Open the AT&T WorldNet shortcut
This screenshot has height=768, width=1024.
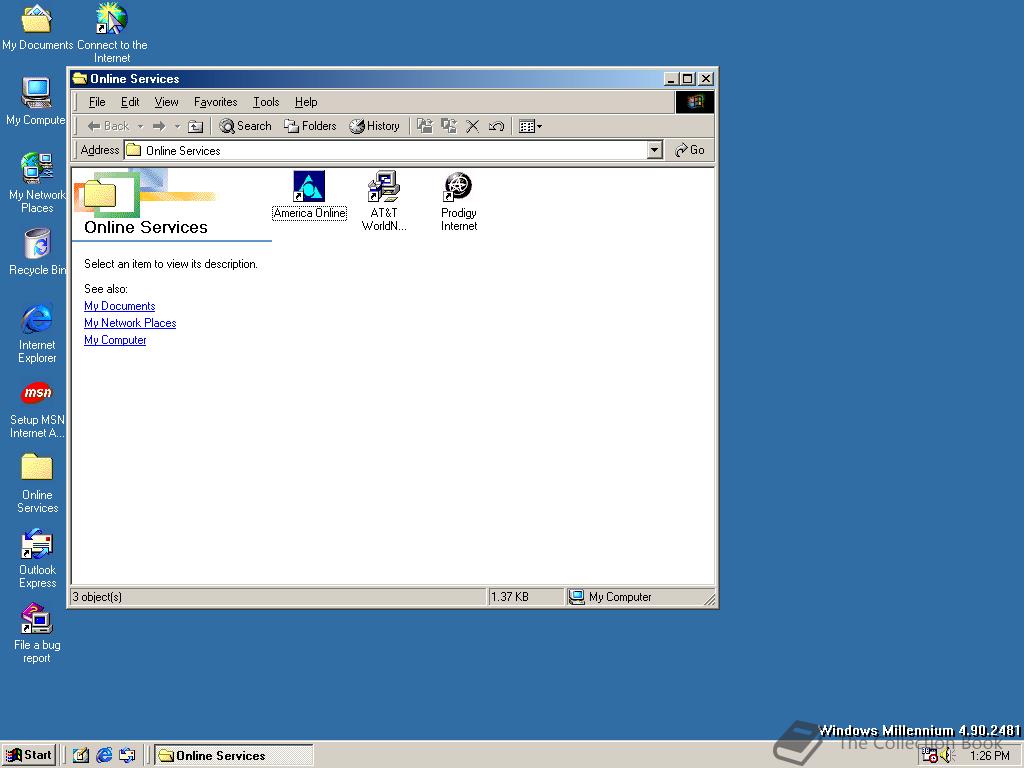click(x=384, y=201)
